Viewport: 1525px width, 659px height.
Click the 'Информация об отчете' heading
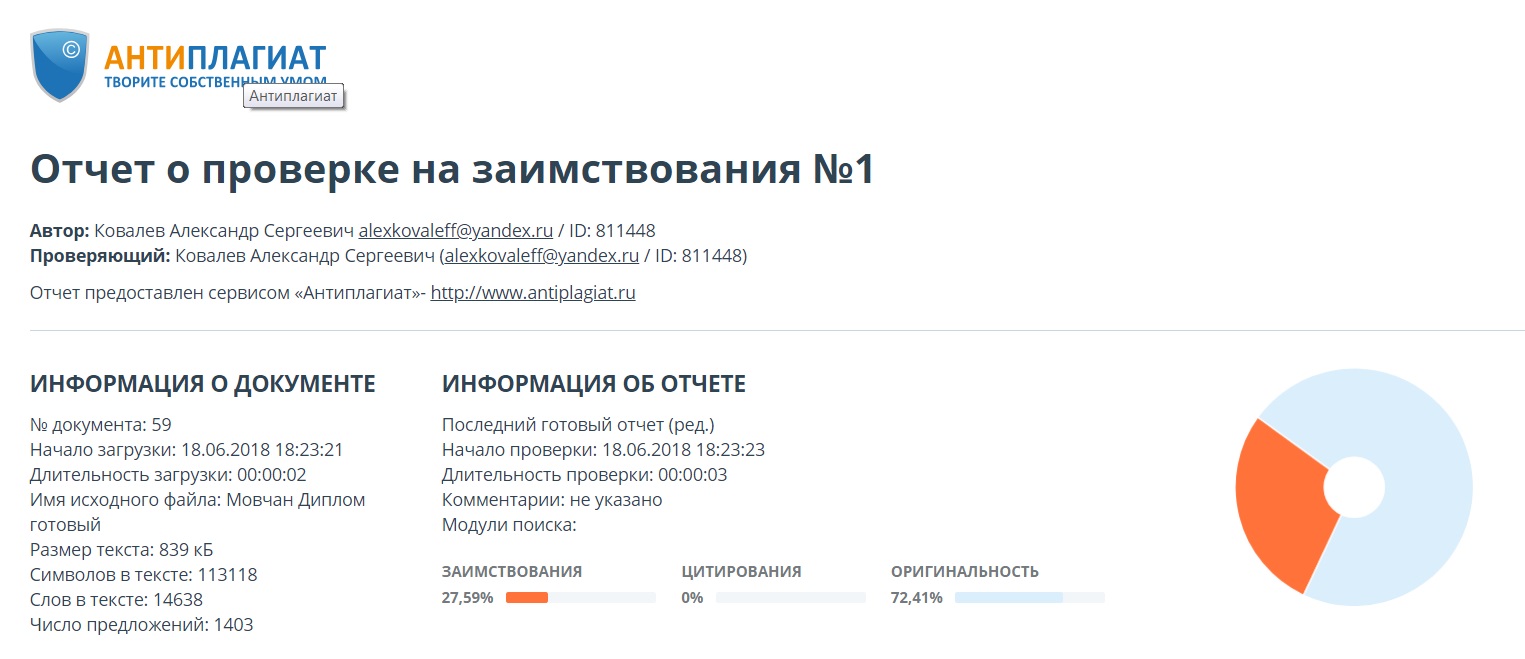coord(594,383)
